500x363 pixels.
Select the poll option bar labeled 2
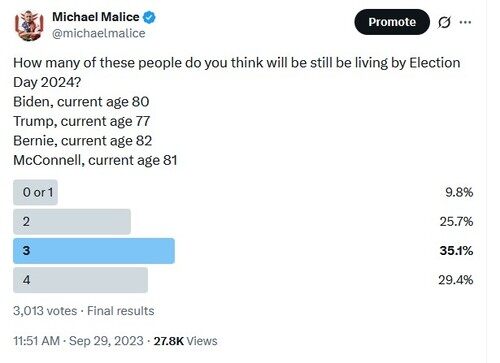(x=72, y=222)
